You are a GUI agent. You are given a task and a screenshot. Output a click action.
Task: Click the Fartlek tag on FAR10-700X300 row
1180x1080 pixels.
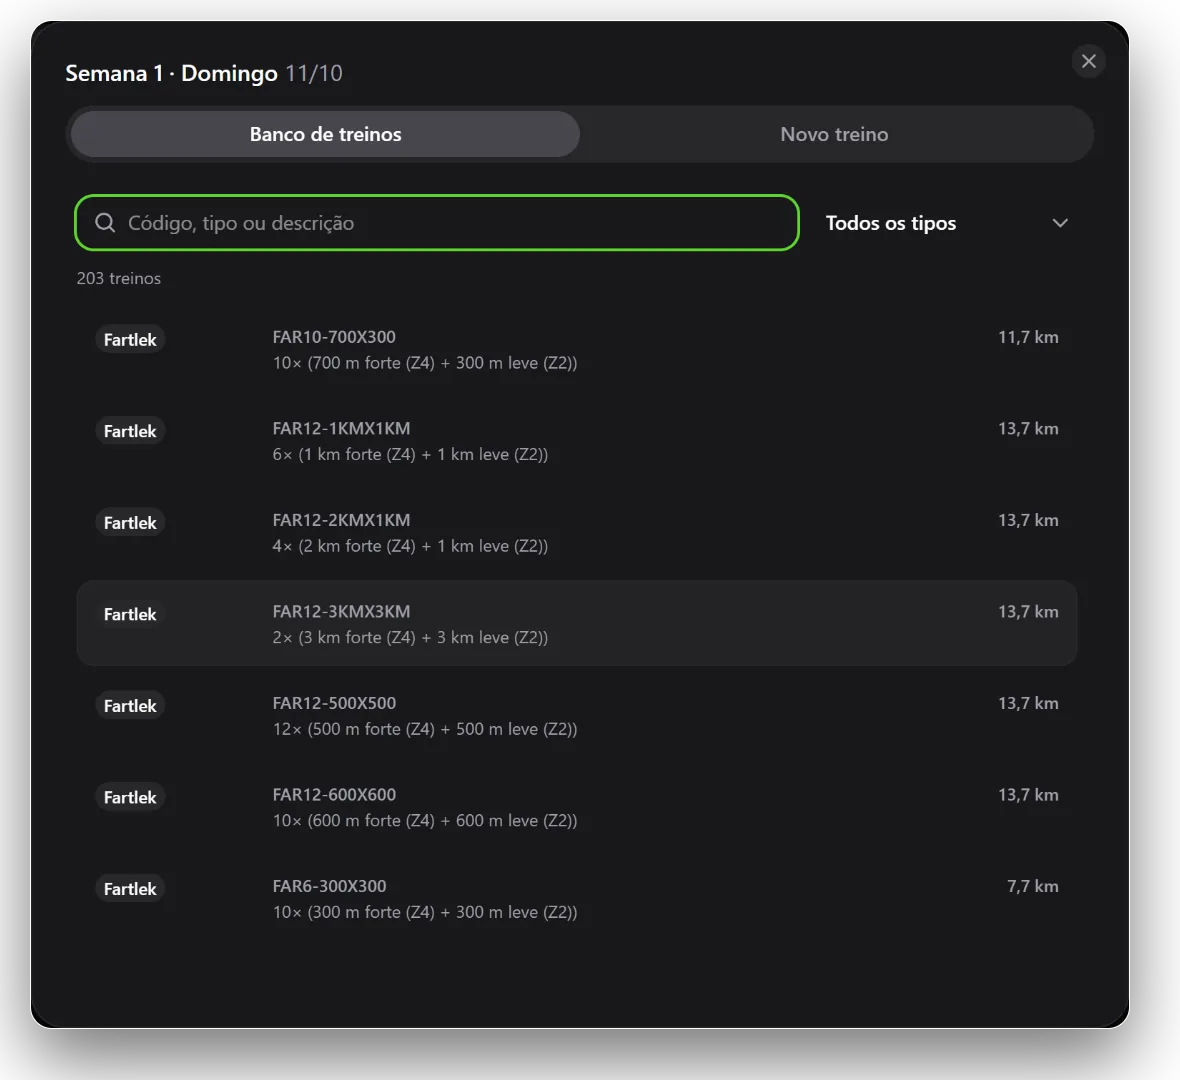(x=130, y=339)
